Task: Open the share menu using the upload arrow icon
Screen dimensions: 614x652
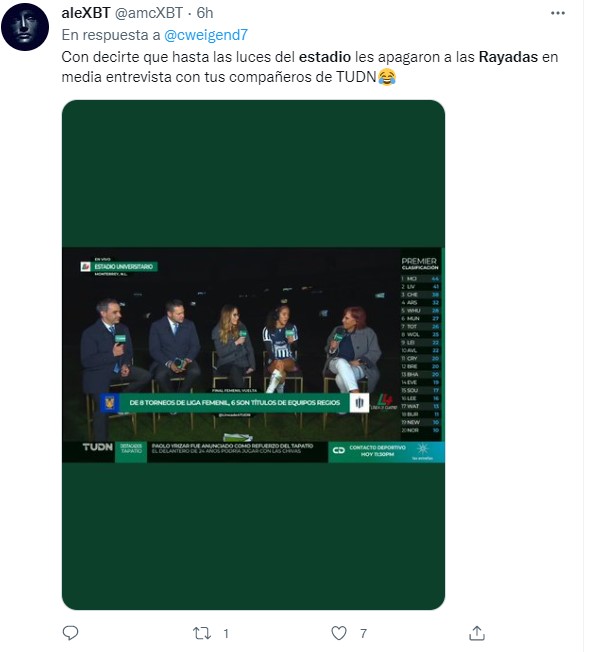Action: pyautogui.click(x=477, y=633)
